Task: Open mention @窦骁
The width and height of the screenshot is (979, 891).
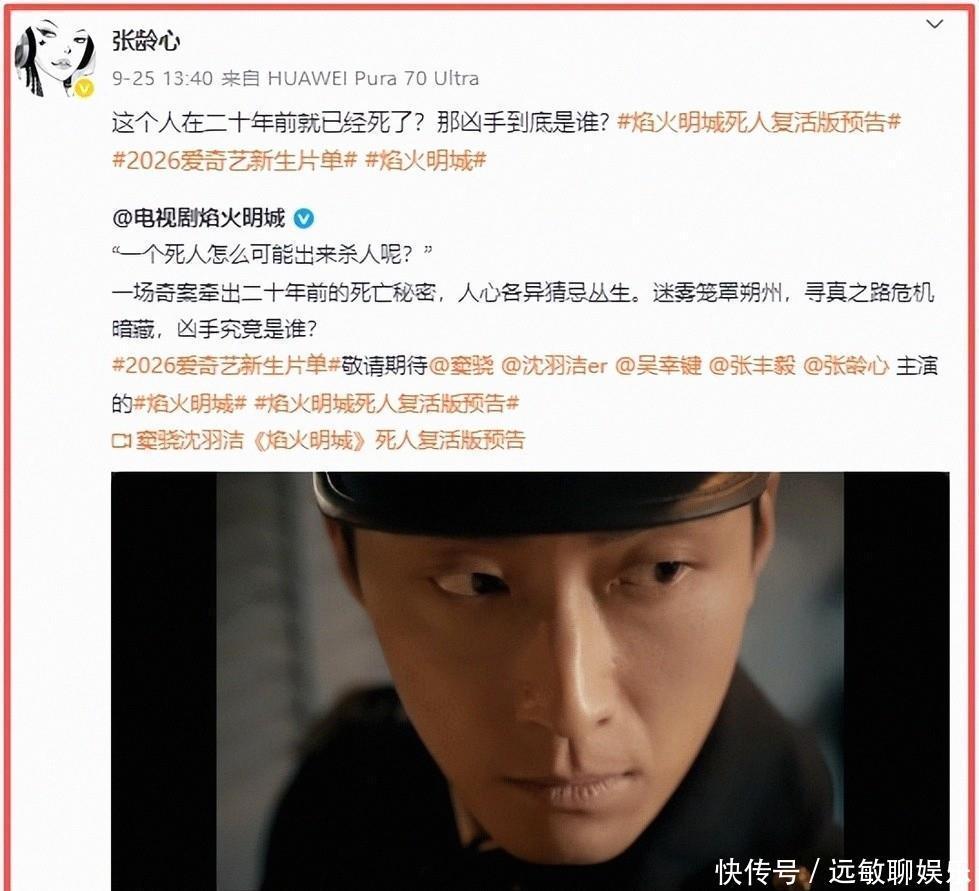Action: 461,365
